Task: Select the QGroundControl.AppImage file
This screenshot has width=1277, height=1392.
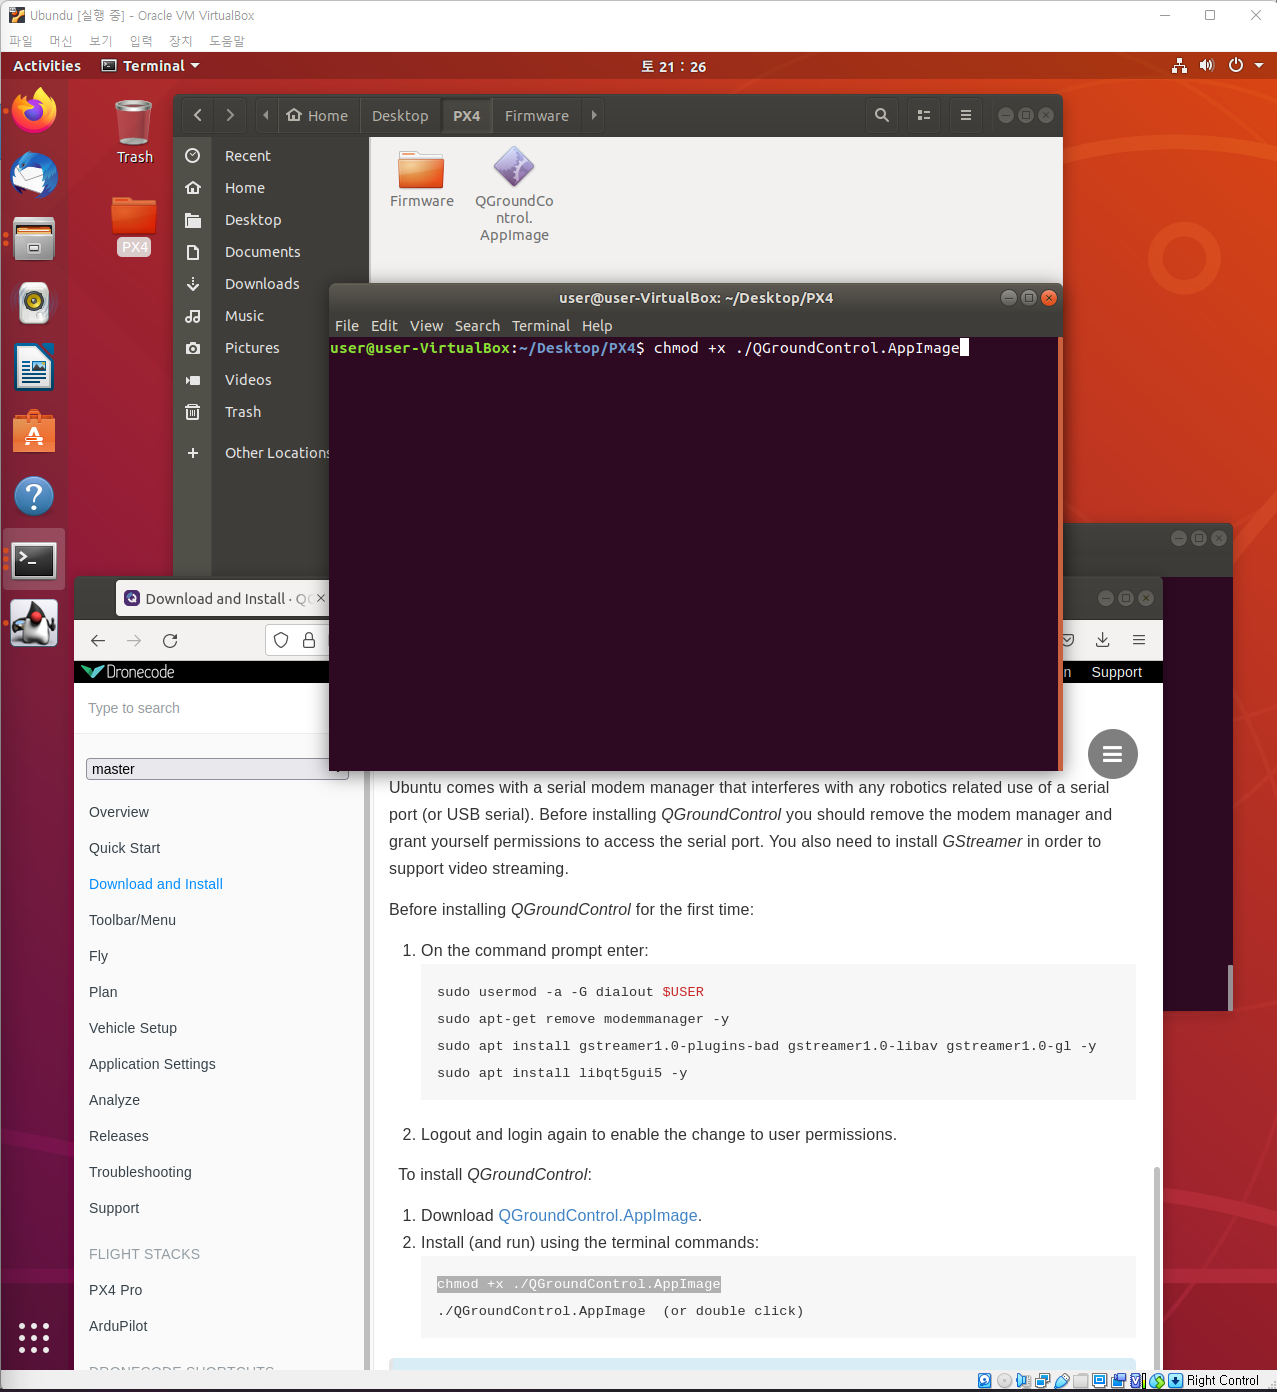Action: coord(514,195)
